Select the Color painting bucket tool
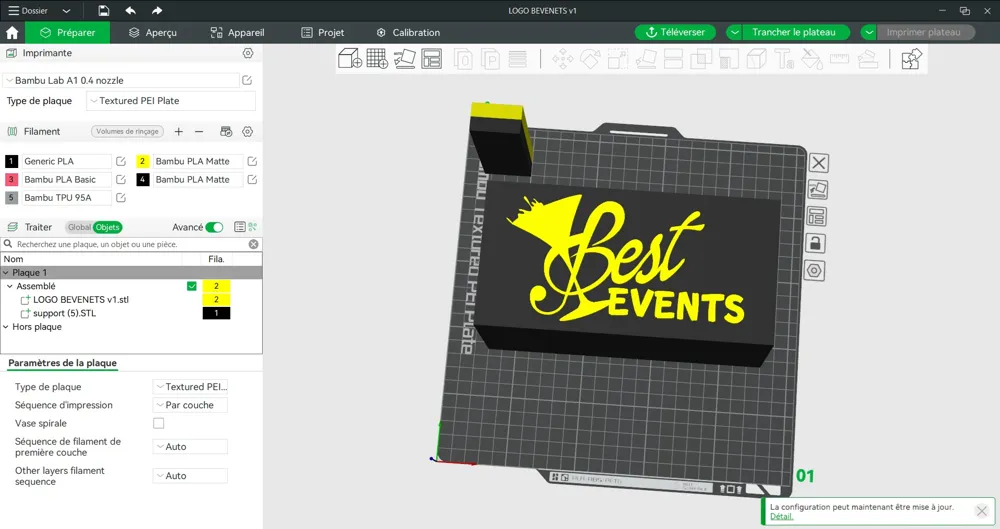The height and width of the screenshot is (529, 1000). point(812,59)
